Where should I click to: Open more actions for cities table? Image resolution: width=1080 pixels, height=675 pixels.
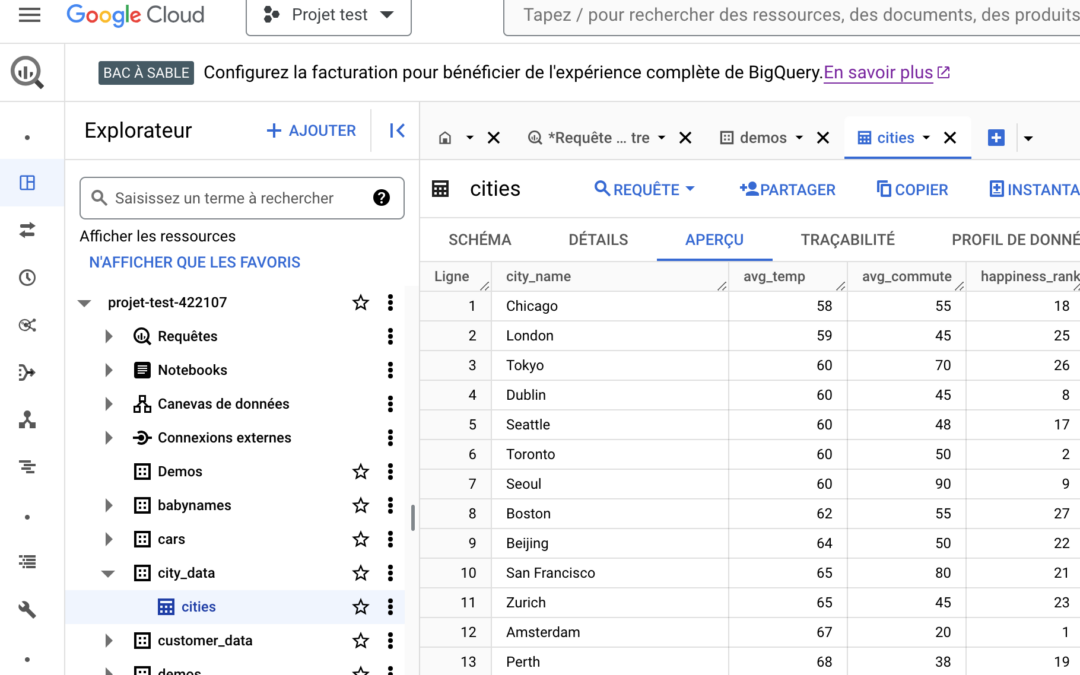click(391, 607)
